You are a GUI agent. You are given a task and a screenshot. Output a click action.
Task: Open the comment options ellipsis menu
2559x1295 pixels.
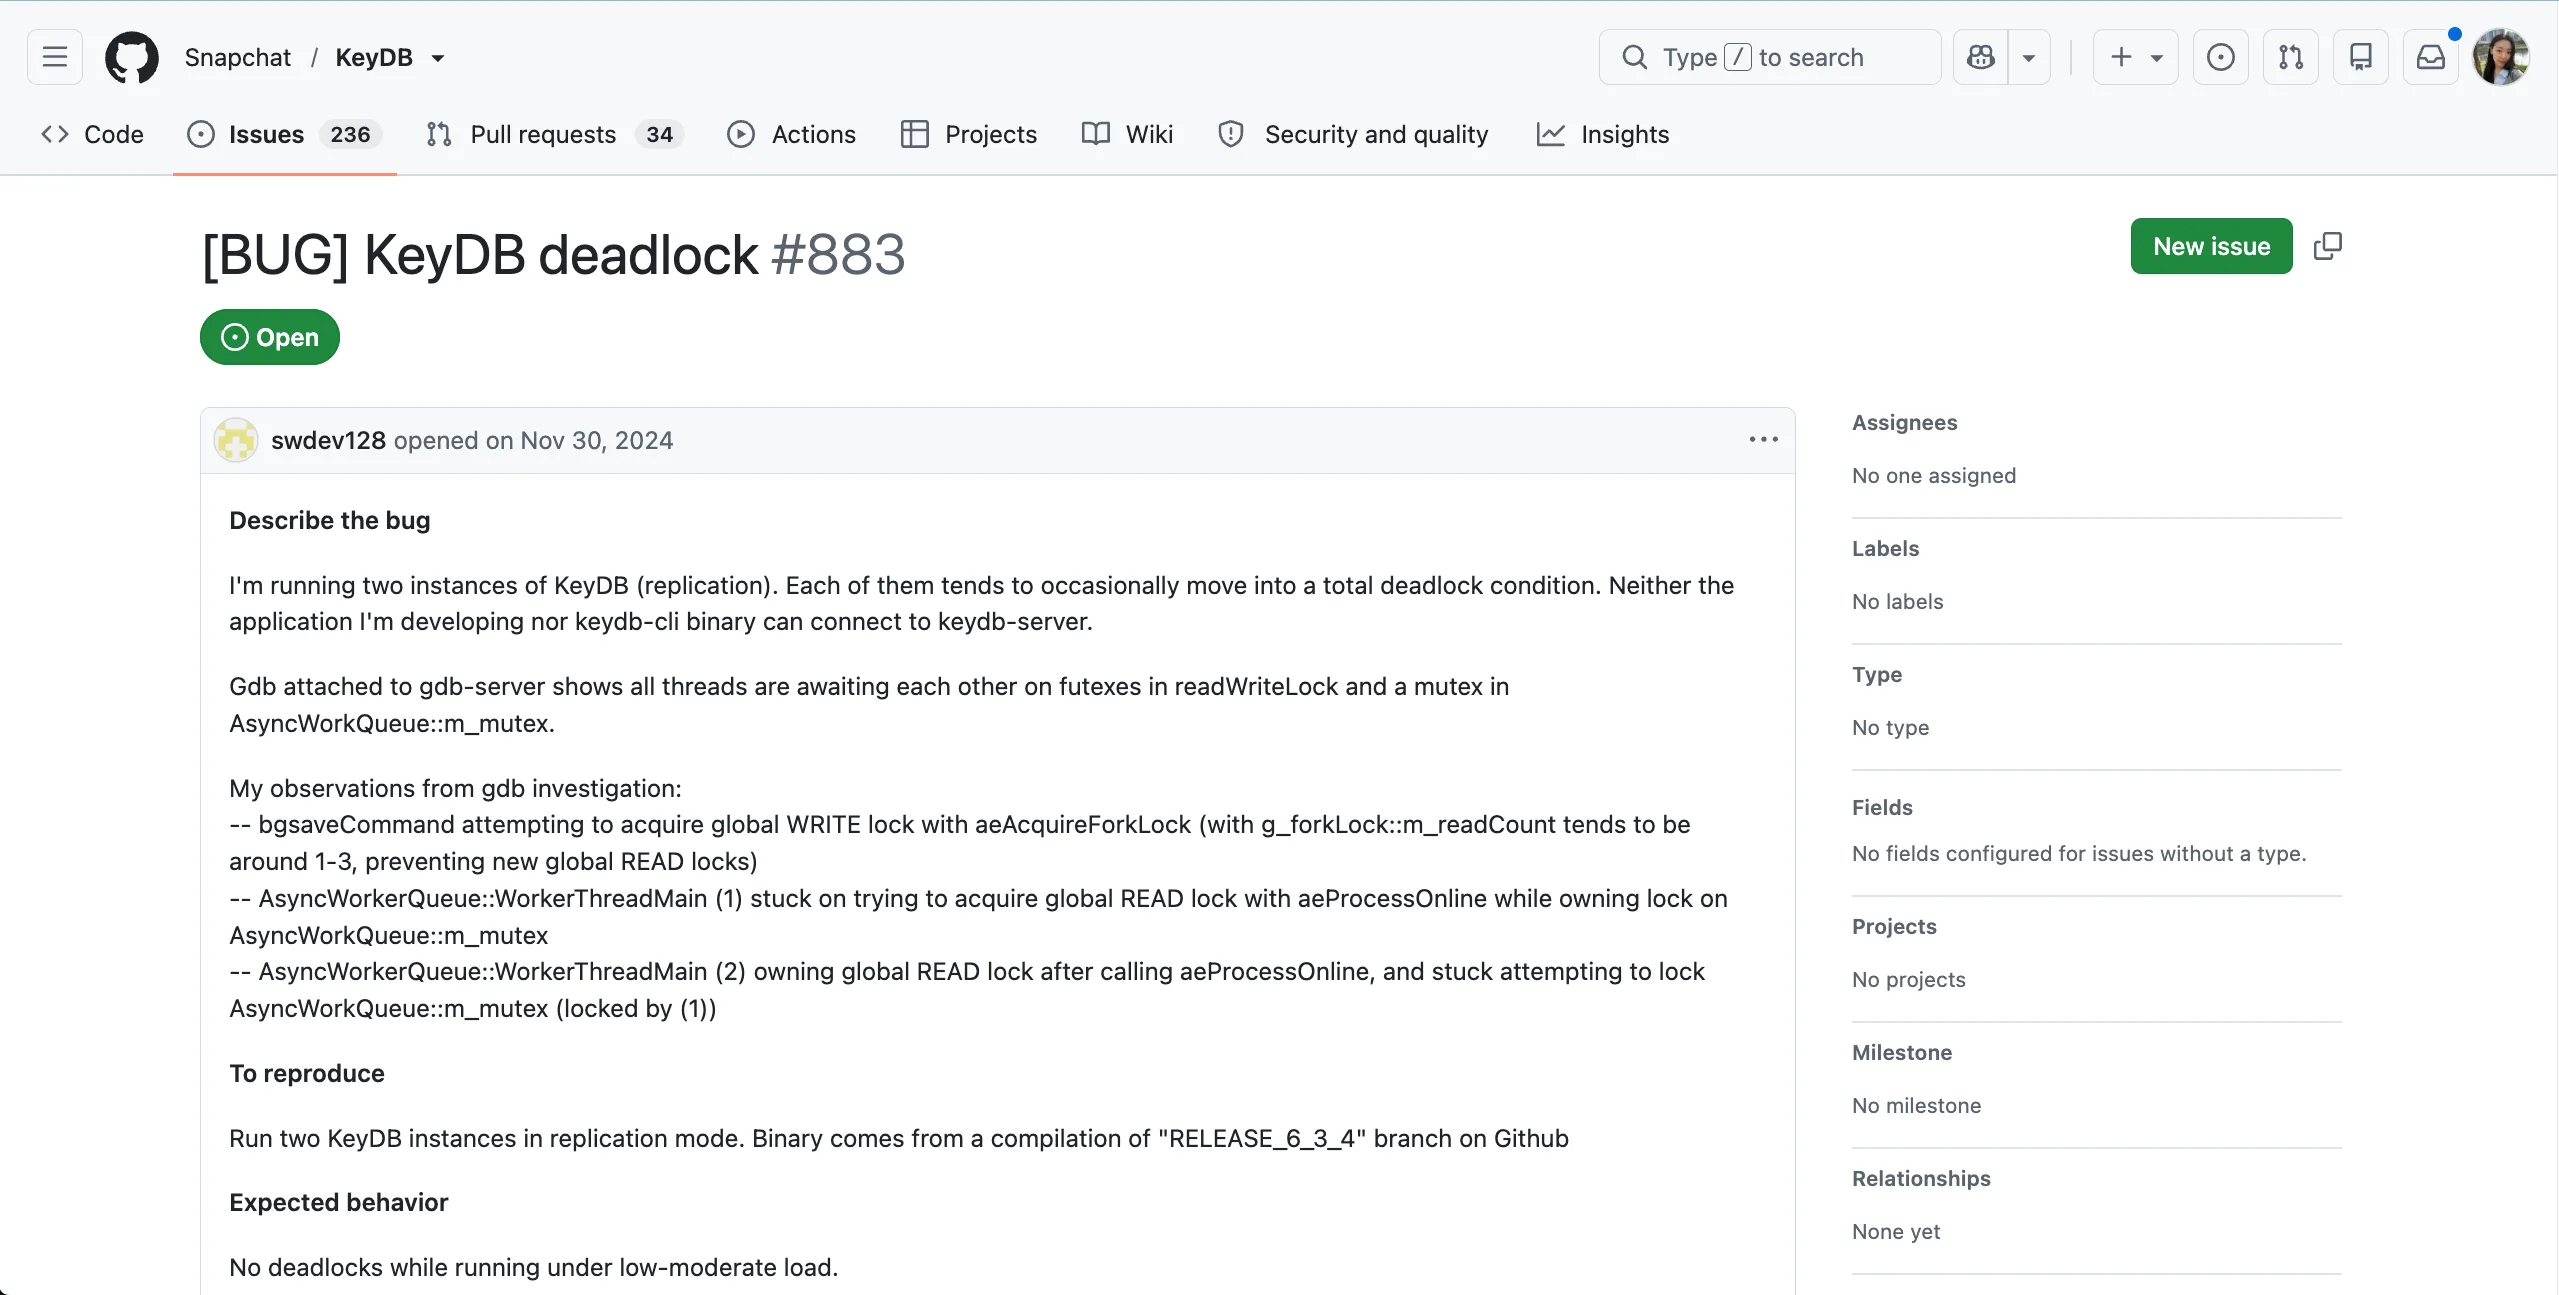(x=1763, y=440)
